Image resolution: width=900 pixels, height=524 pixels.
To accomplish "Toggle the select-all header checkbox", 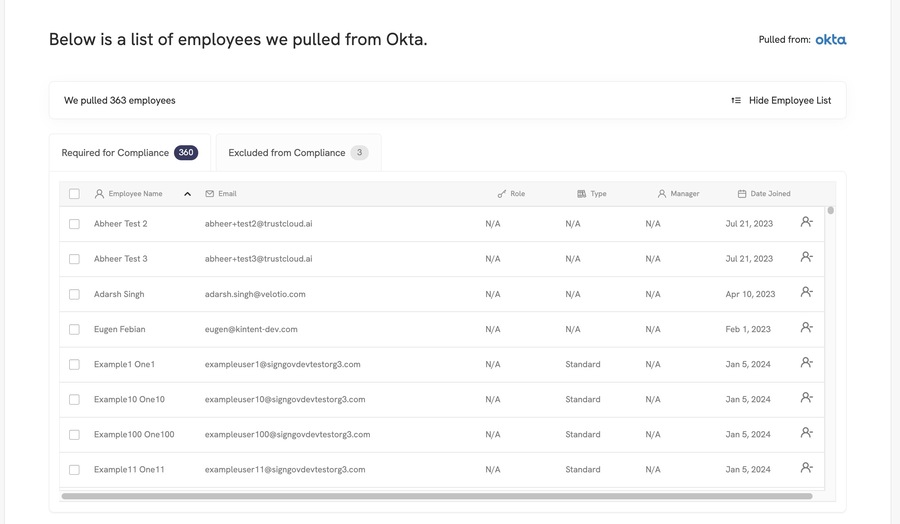I will 74,194.
